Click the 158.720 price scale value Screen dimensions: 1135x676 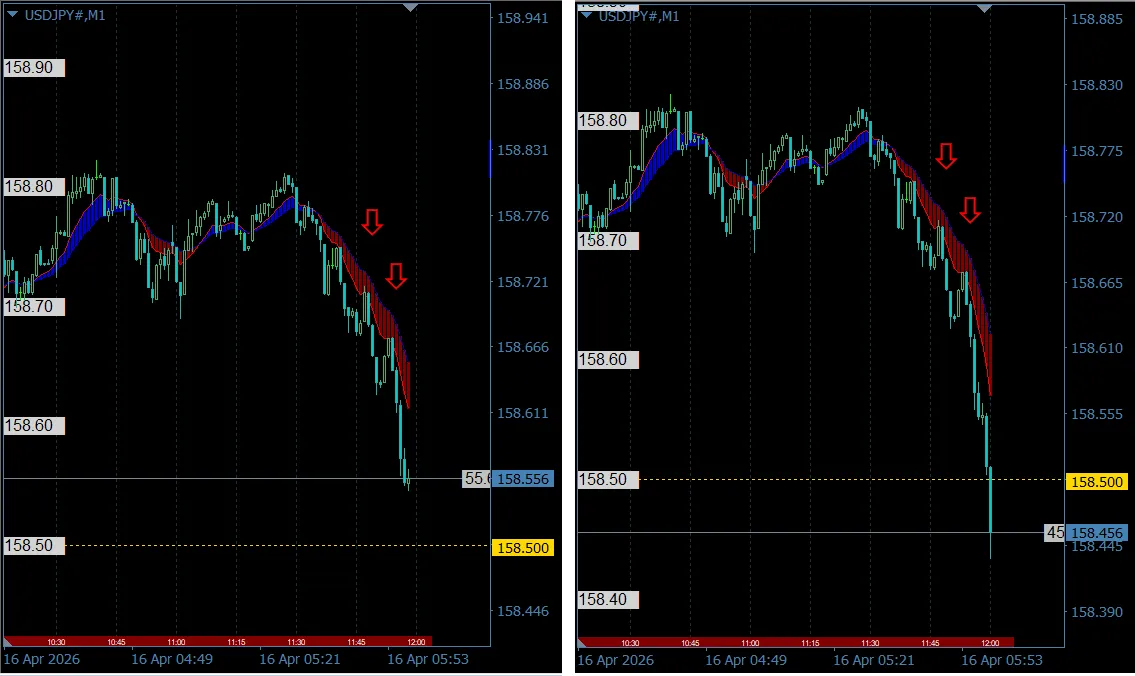pyautogui.click(x=1097, y=217)
